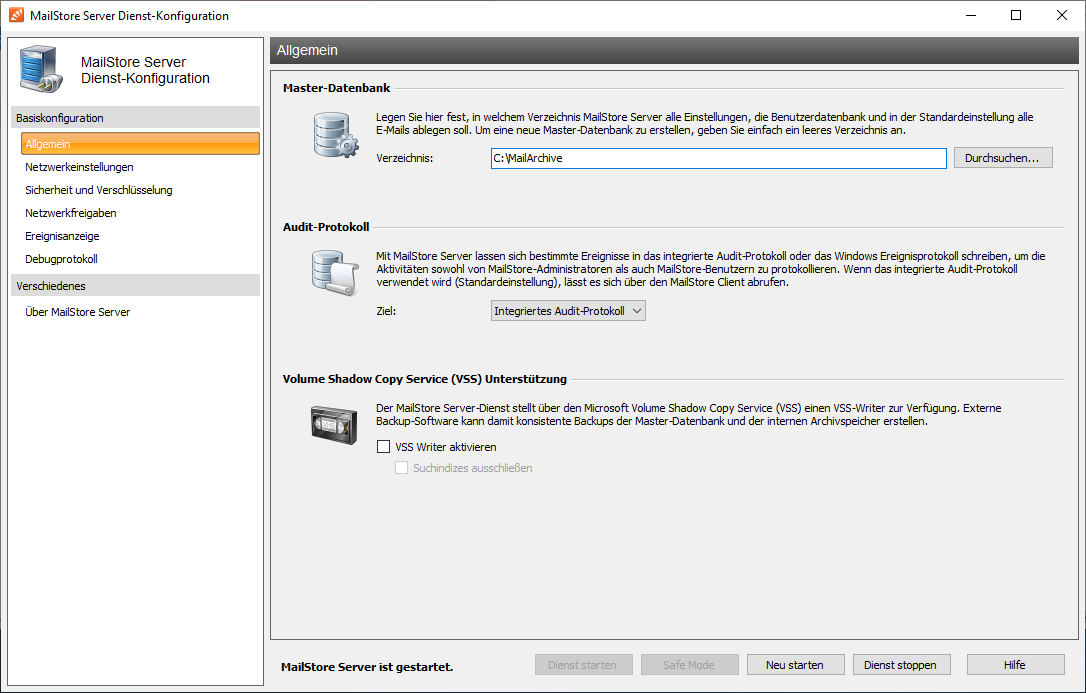This screenshot has width=1086, height=693.
Task: Enable the VSS Writer aktivieren checkbox
Action: (x=383, y=447)
